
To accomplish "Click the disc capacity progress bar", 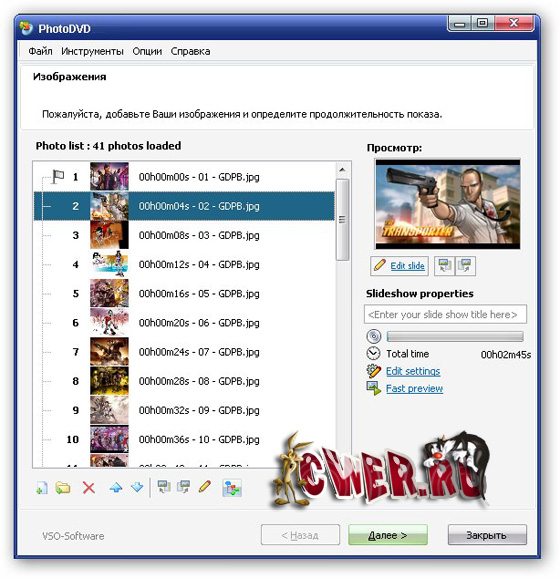I will [455, 336].
